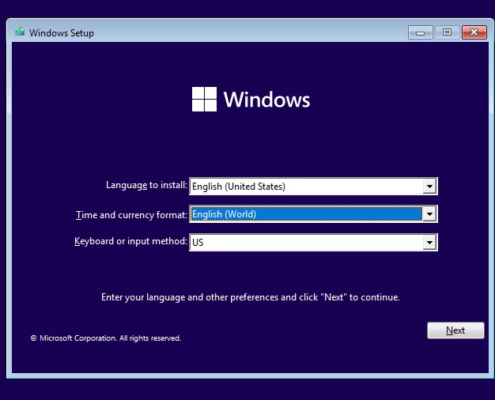Click the "Time and currency format" label
This screenshot has height=400, width=495.
pyautogui.click(x=132, y=215)
